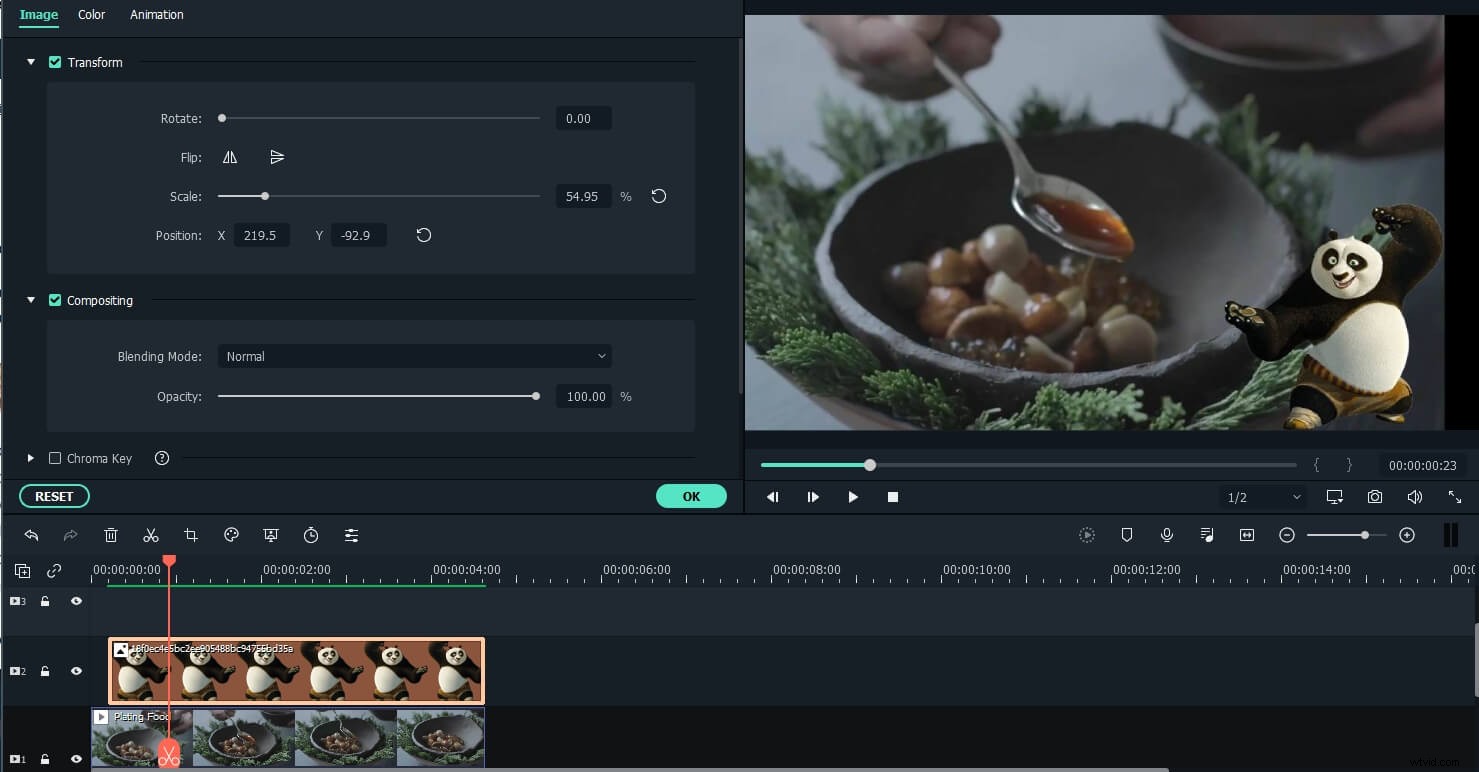1479x772 pixels.
Task: Toggle visibility of track 2
Action: pos(76,671)
